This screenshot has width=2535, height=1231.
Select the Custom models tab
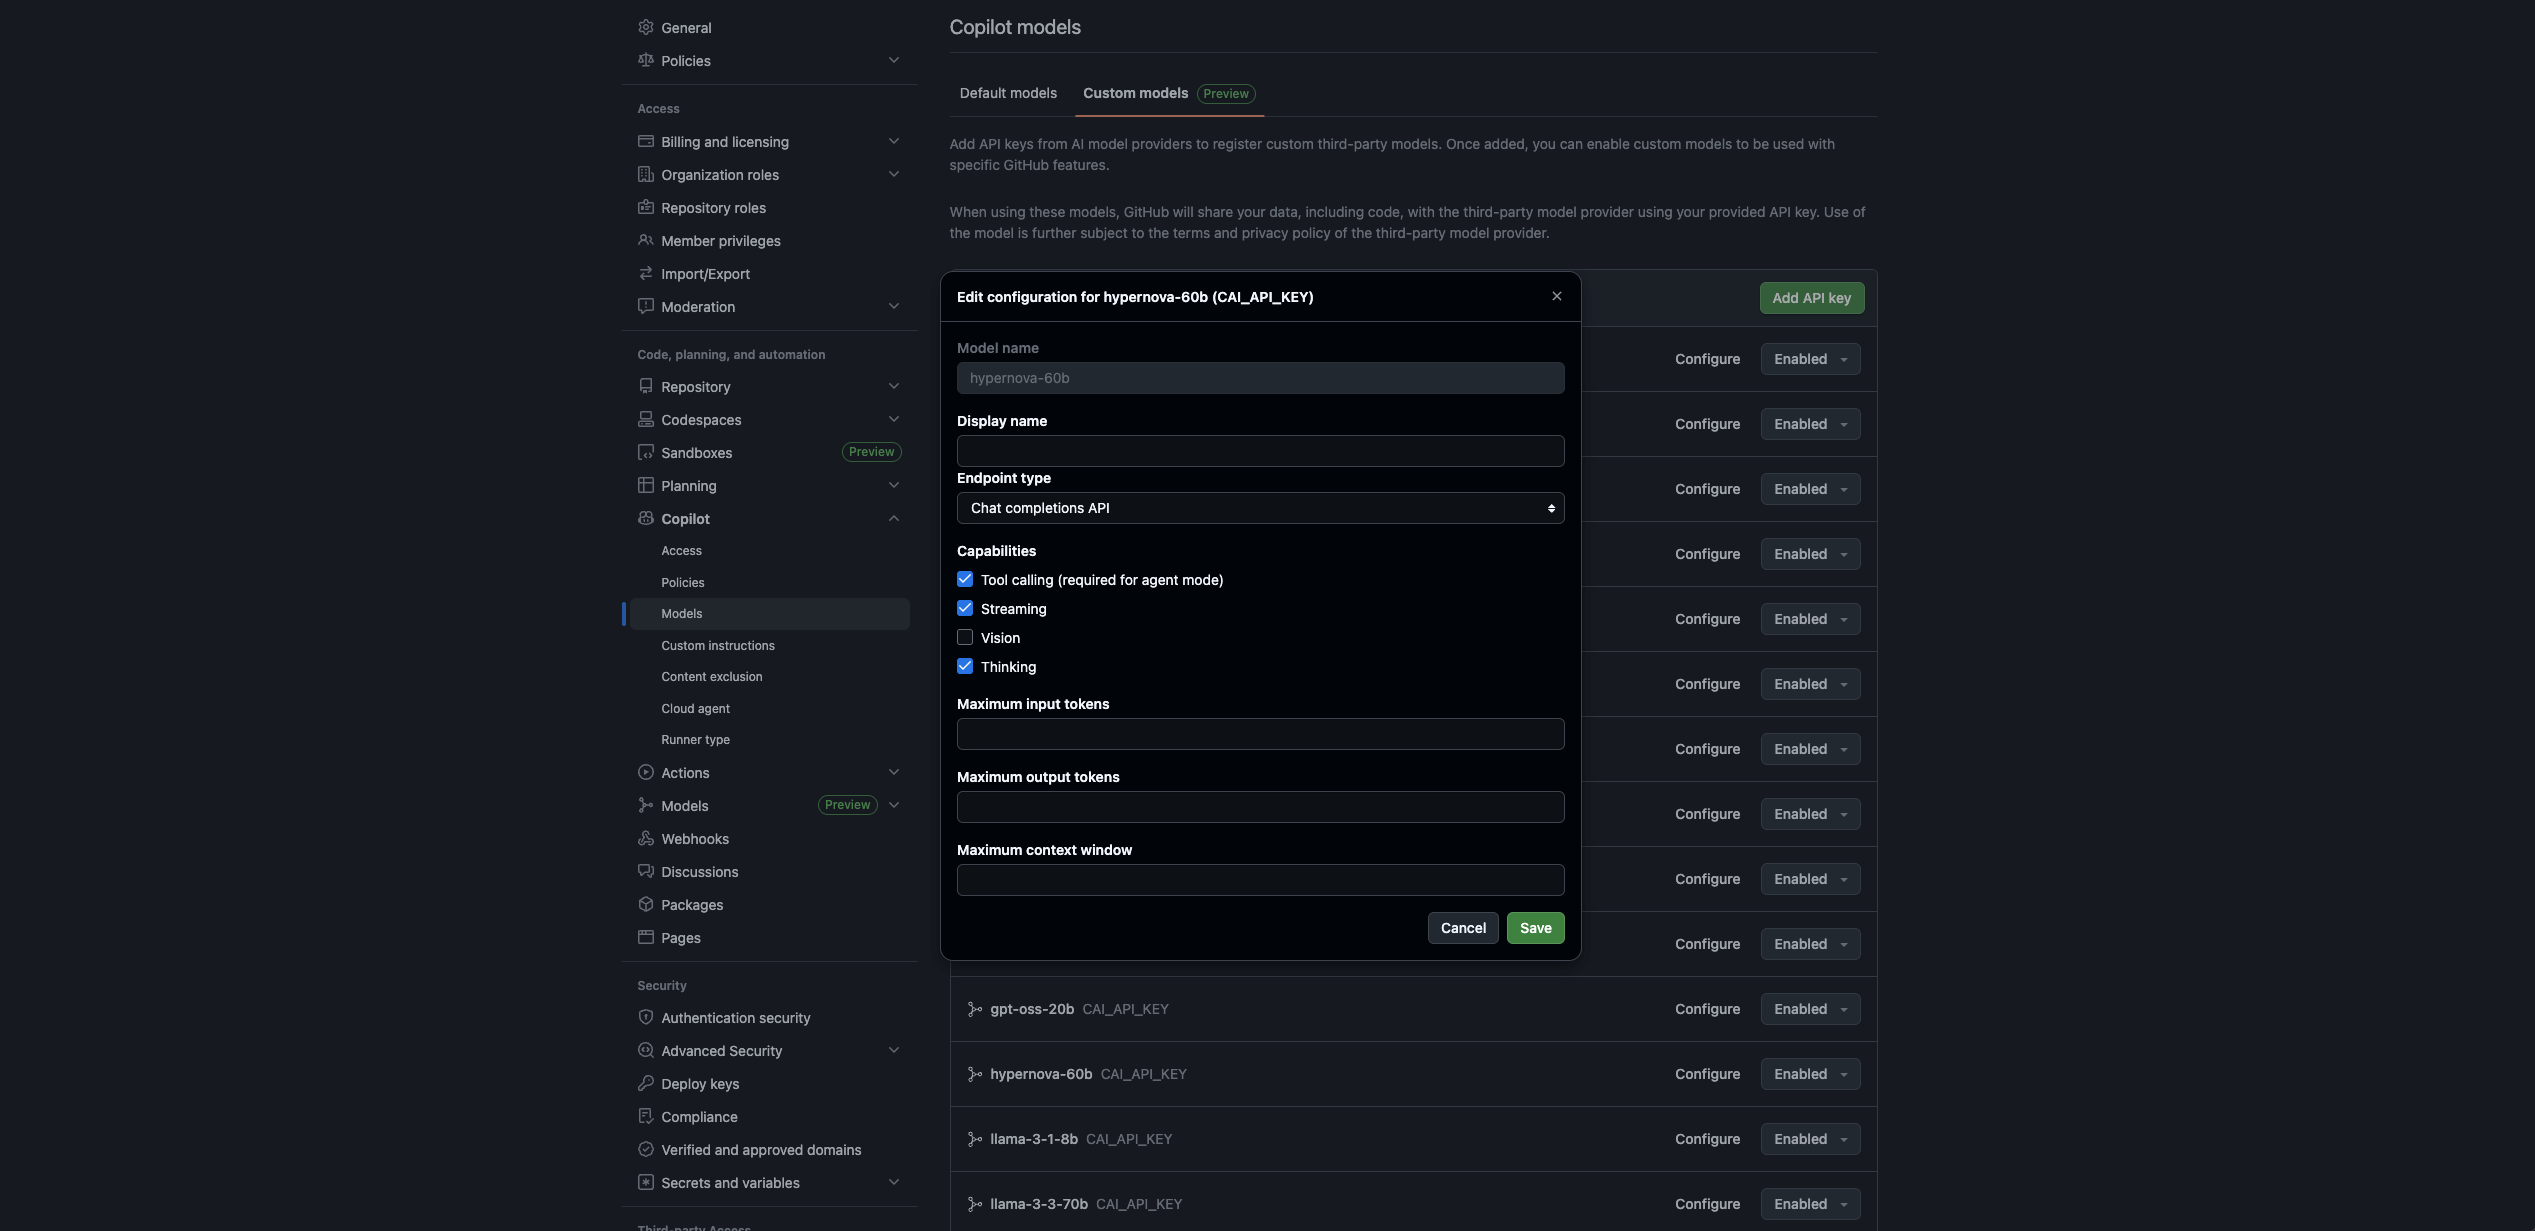point(1169,93)
